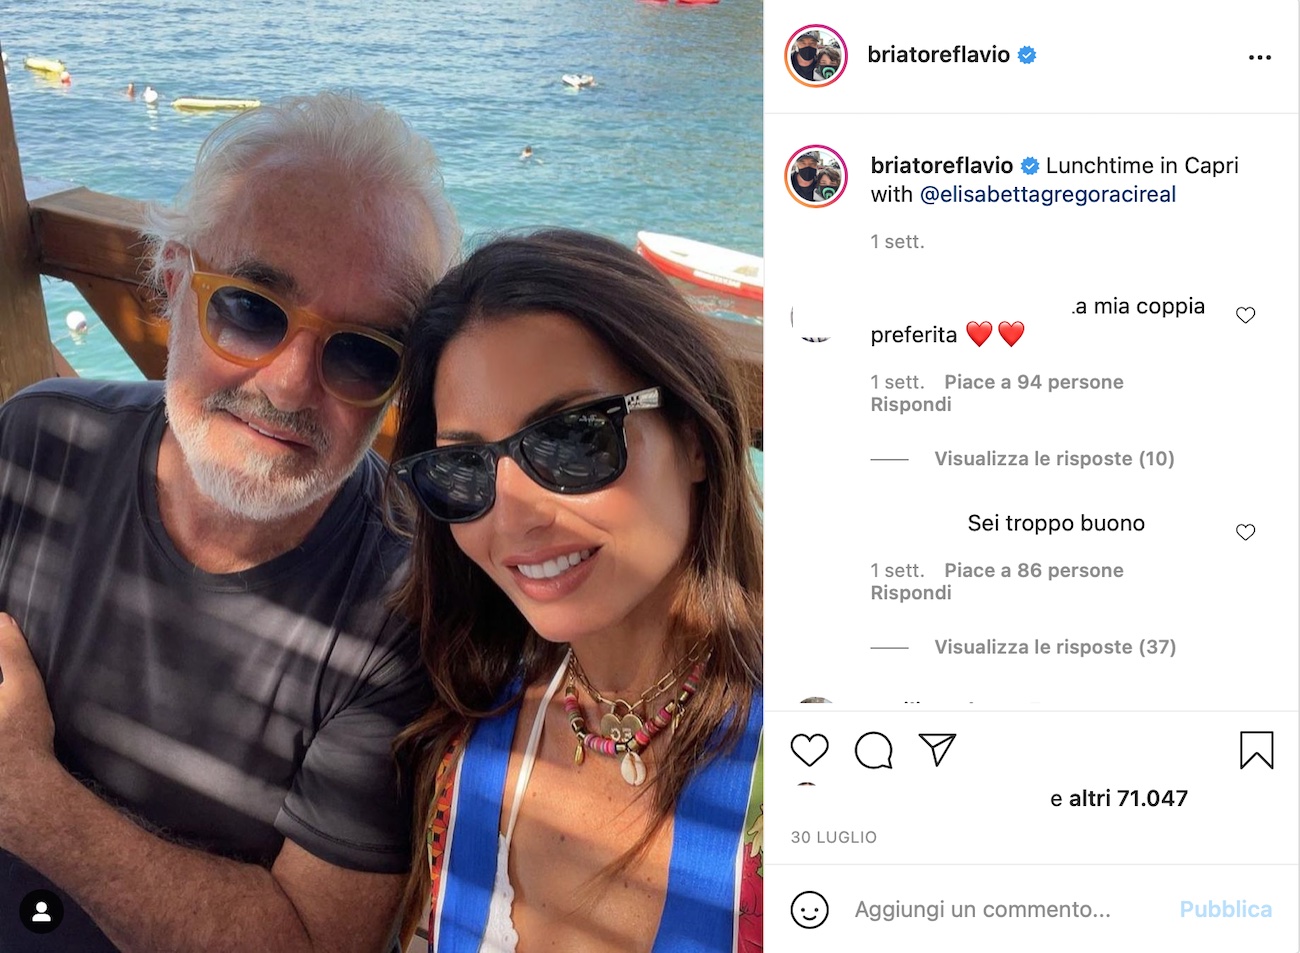Save the post with the bookmark icon
This screenshot has height=953, width=1300.
(x=1256, y=750)
